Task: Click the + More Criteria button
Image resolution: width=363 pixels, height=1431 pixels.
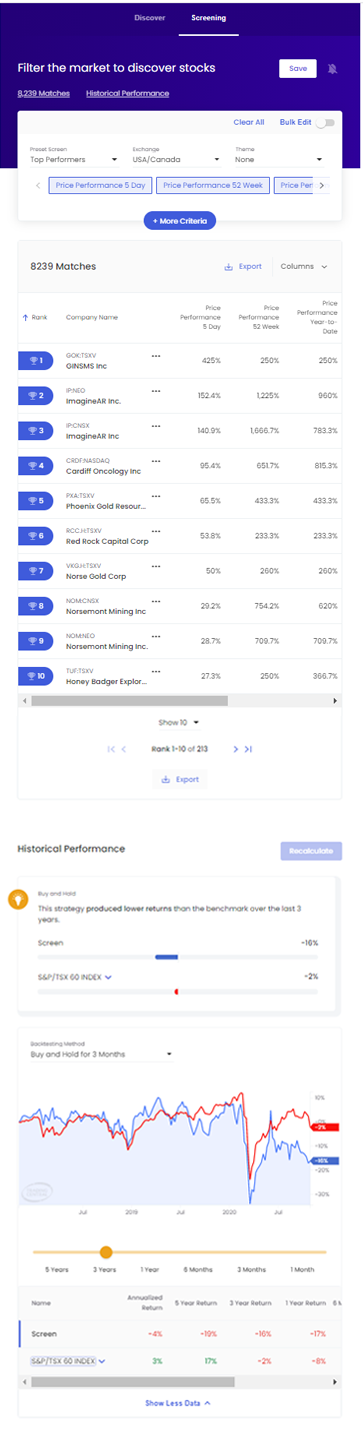Action: (180, 220)
